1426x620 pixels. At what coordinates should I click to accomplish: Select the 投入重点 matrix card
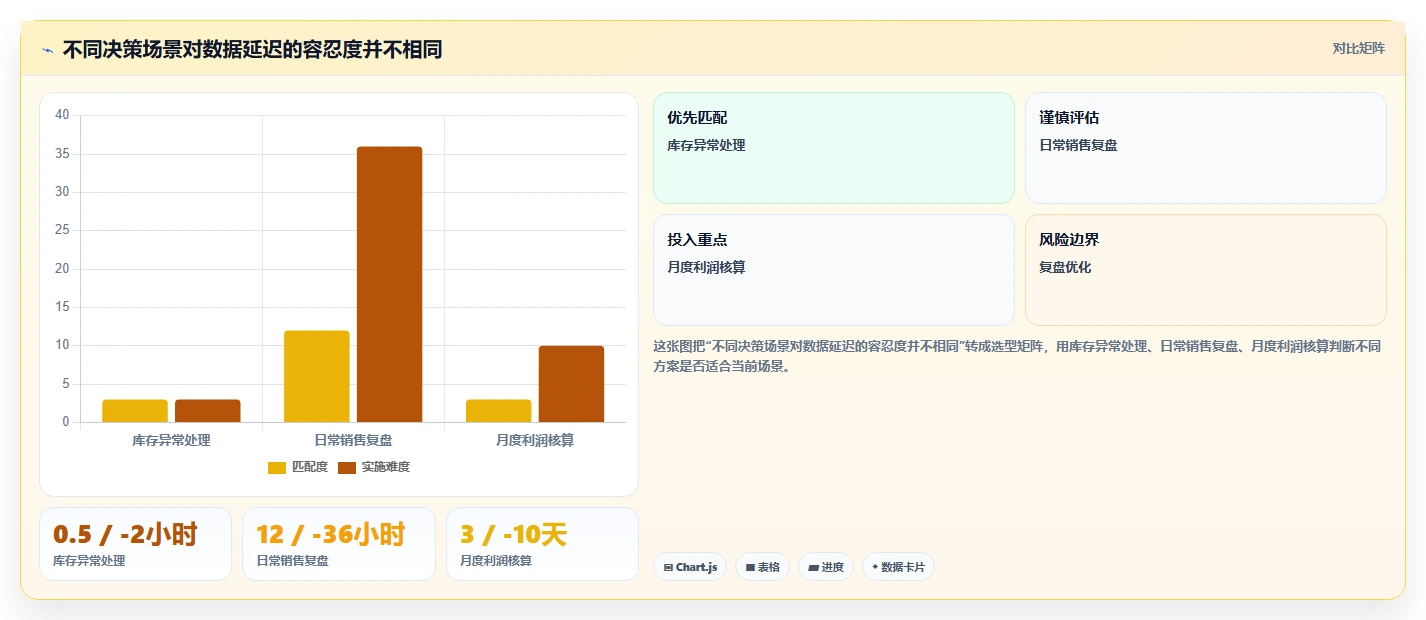tap(834, 270)
